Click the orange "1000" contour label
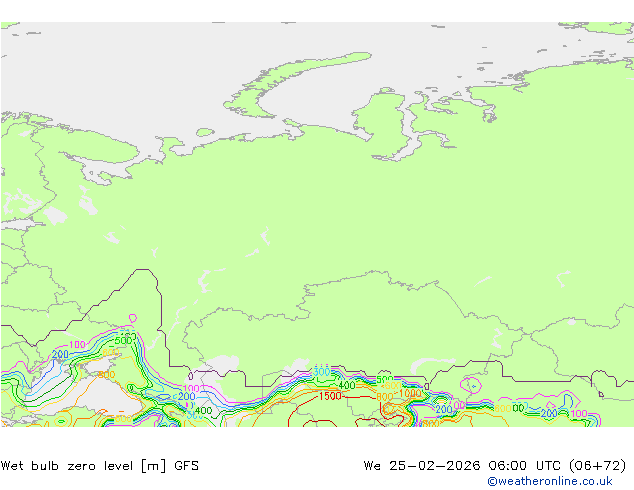Screen dimensions: 634x490 [410, 393]
